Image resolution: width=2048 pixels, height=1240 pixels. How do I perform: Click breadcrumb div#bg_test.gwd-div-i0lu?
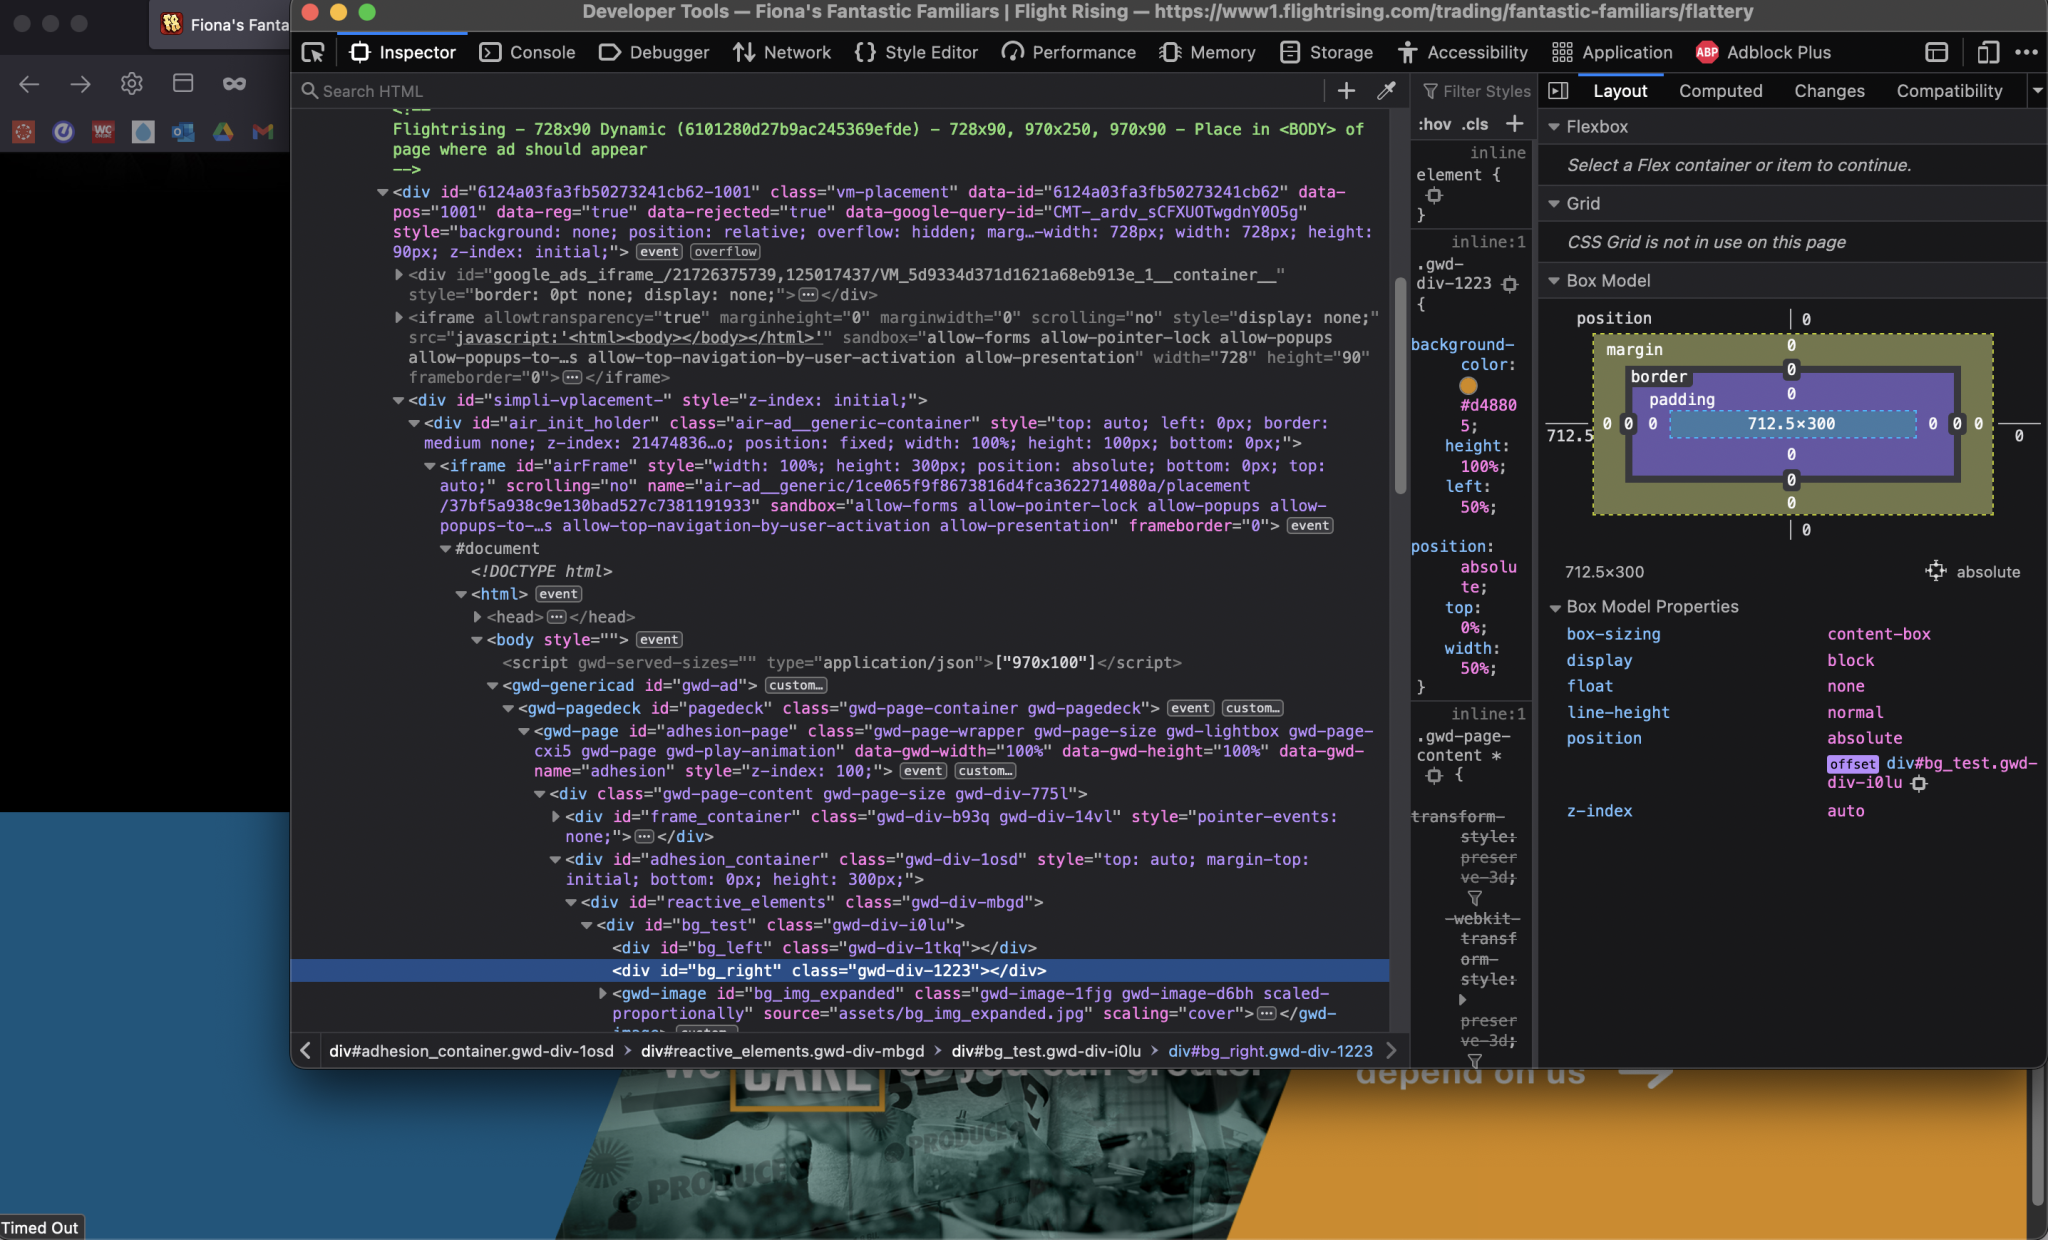tap(1046, 1051)
